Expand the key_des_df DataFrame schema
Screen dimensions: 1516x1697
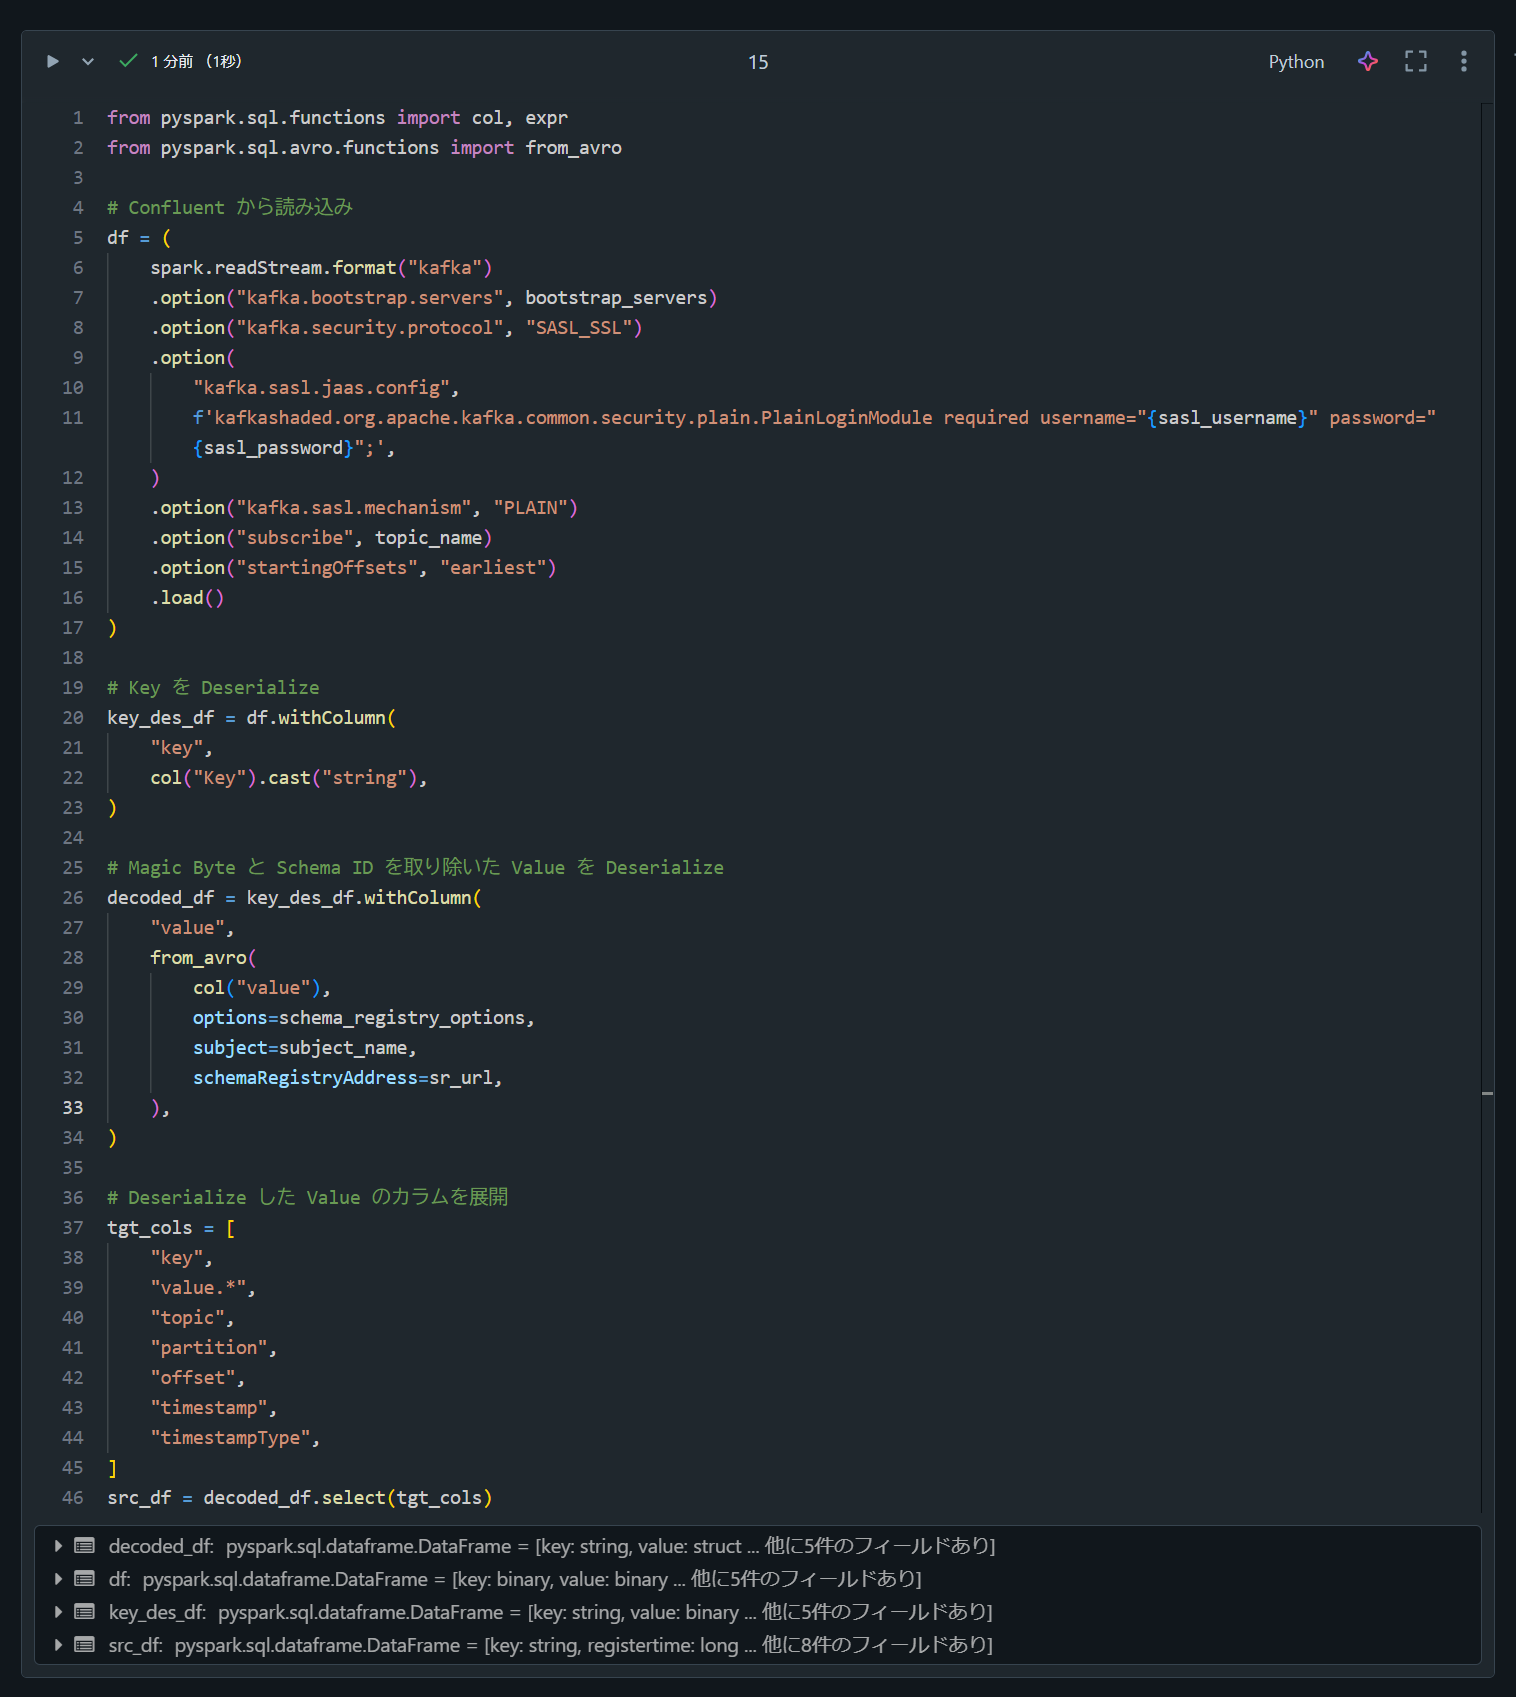58,1612
